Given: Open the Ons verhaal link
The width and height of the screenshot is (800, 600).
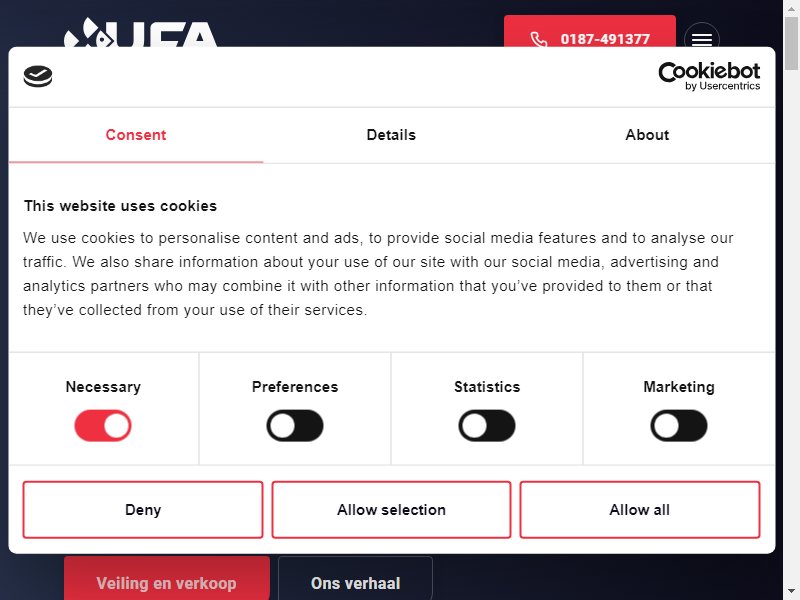Looking at the screenshot, I should (356, 578).
